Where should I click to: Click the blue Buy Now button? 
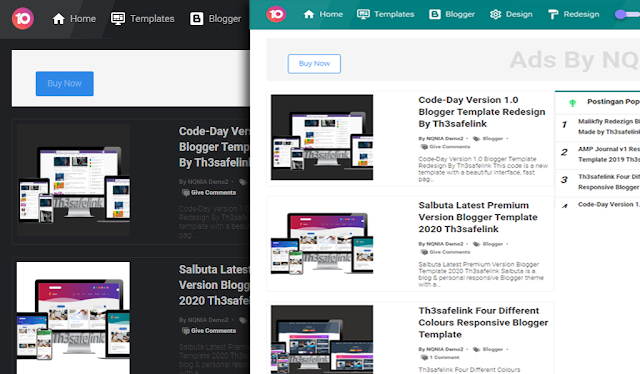[64, 84]
